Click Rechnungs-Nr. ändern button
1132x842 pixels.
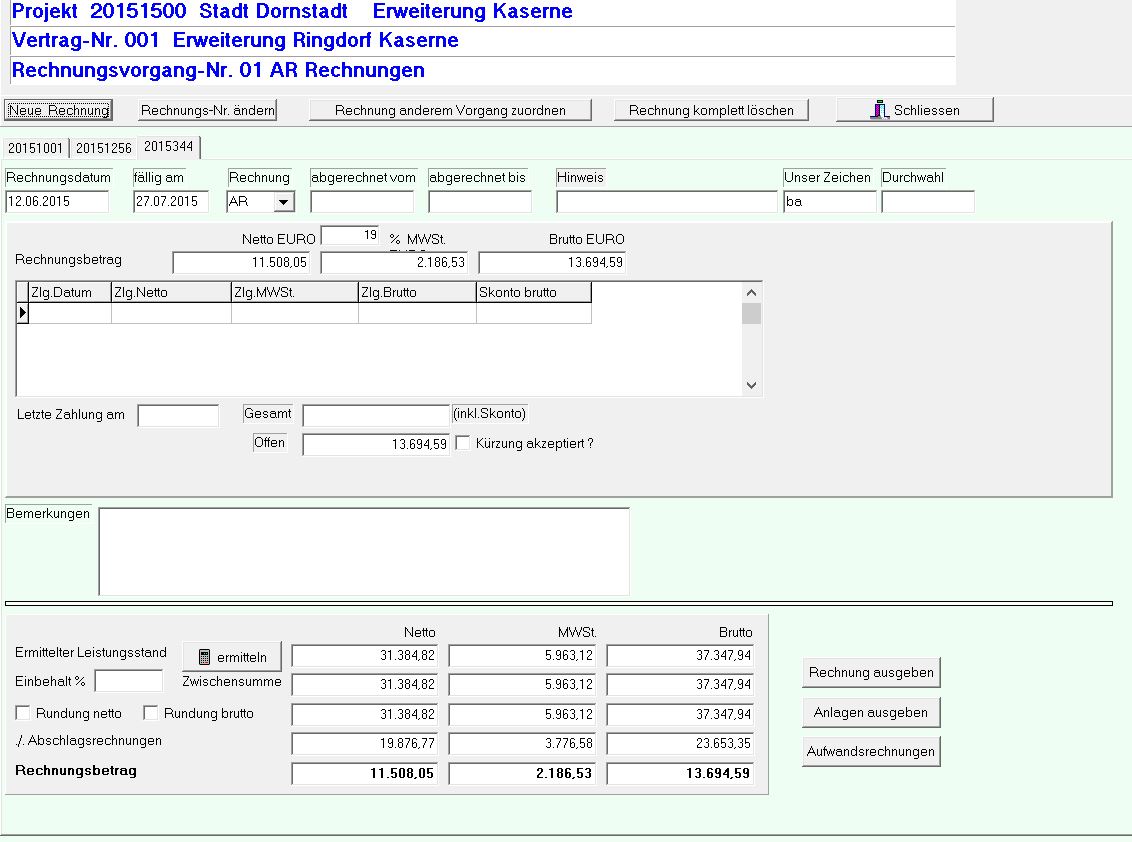click(207, 110)
